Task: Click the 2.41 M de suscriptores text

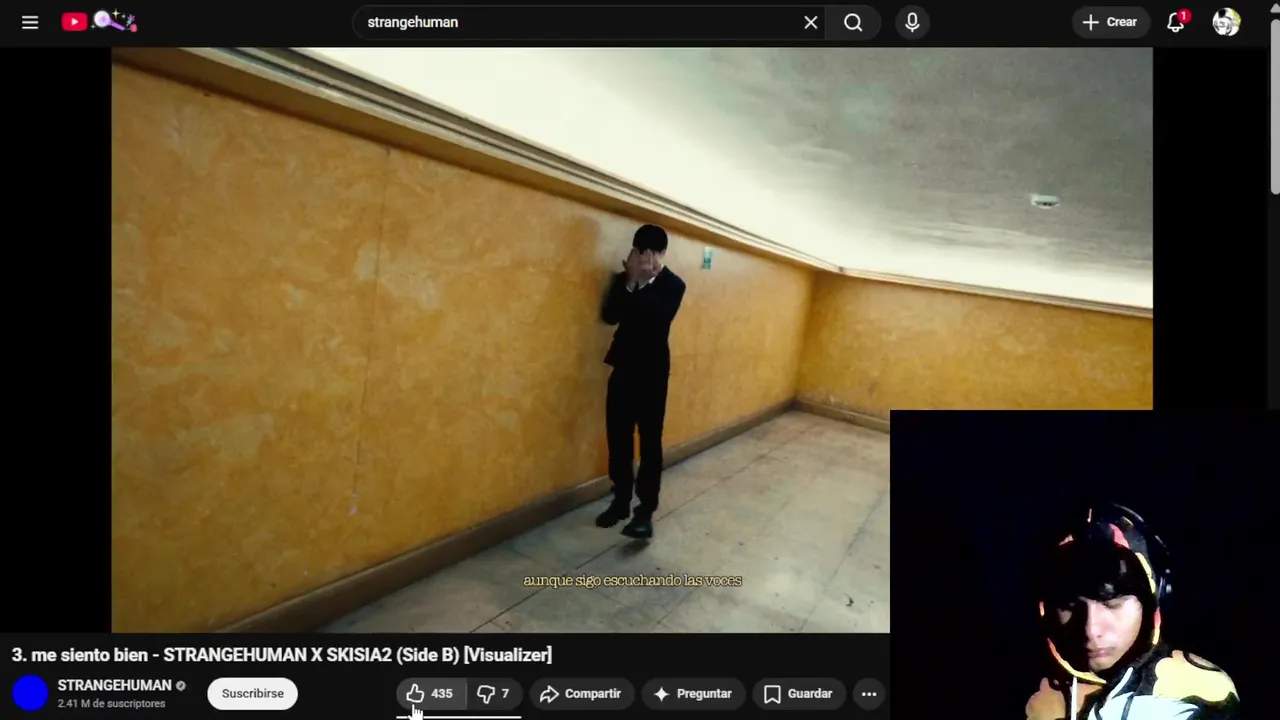Action: pos(111,704)
